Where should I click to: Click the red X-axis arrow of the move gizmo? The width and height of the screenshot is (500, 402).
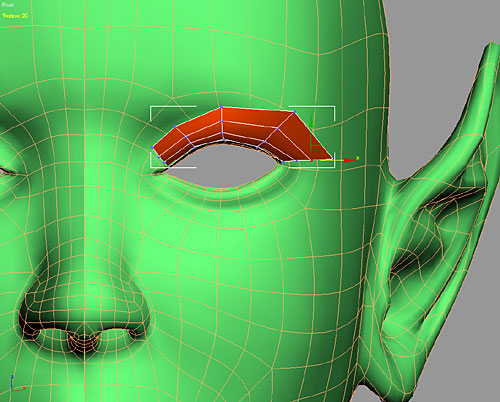click(x=350, y=160)
